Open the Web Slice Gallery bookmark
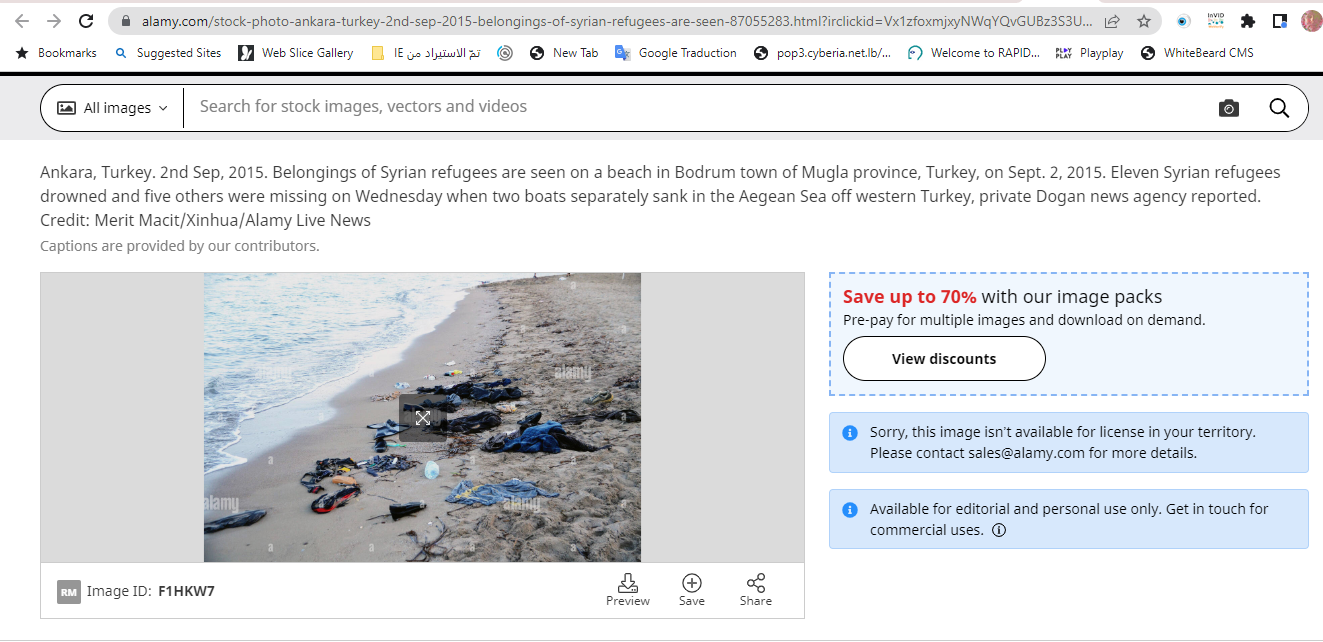This screenshot has height=642, width=1323. [296, 53]
